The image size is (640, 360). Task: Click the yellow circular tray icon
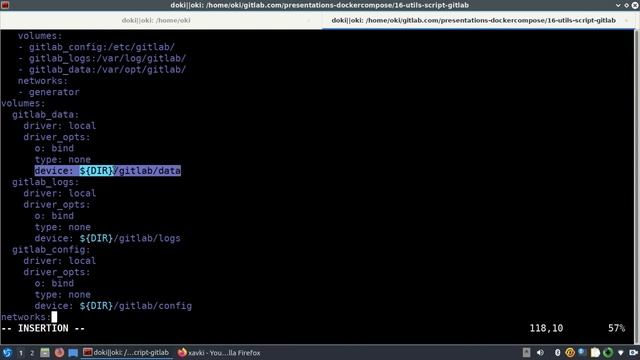coord(570,353)
